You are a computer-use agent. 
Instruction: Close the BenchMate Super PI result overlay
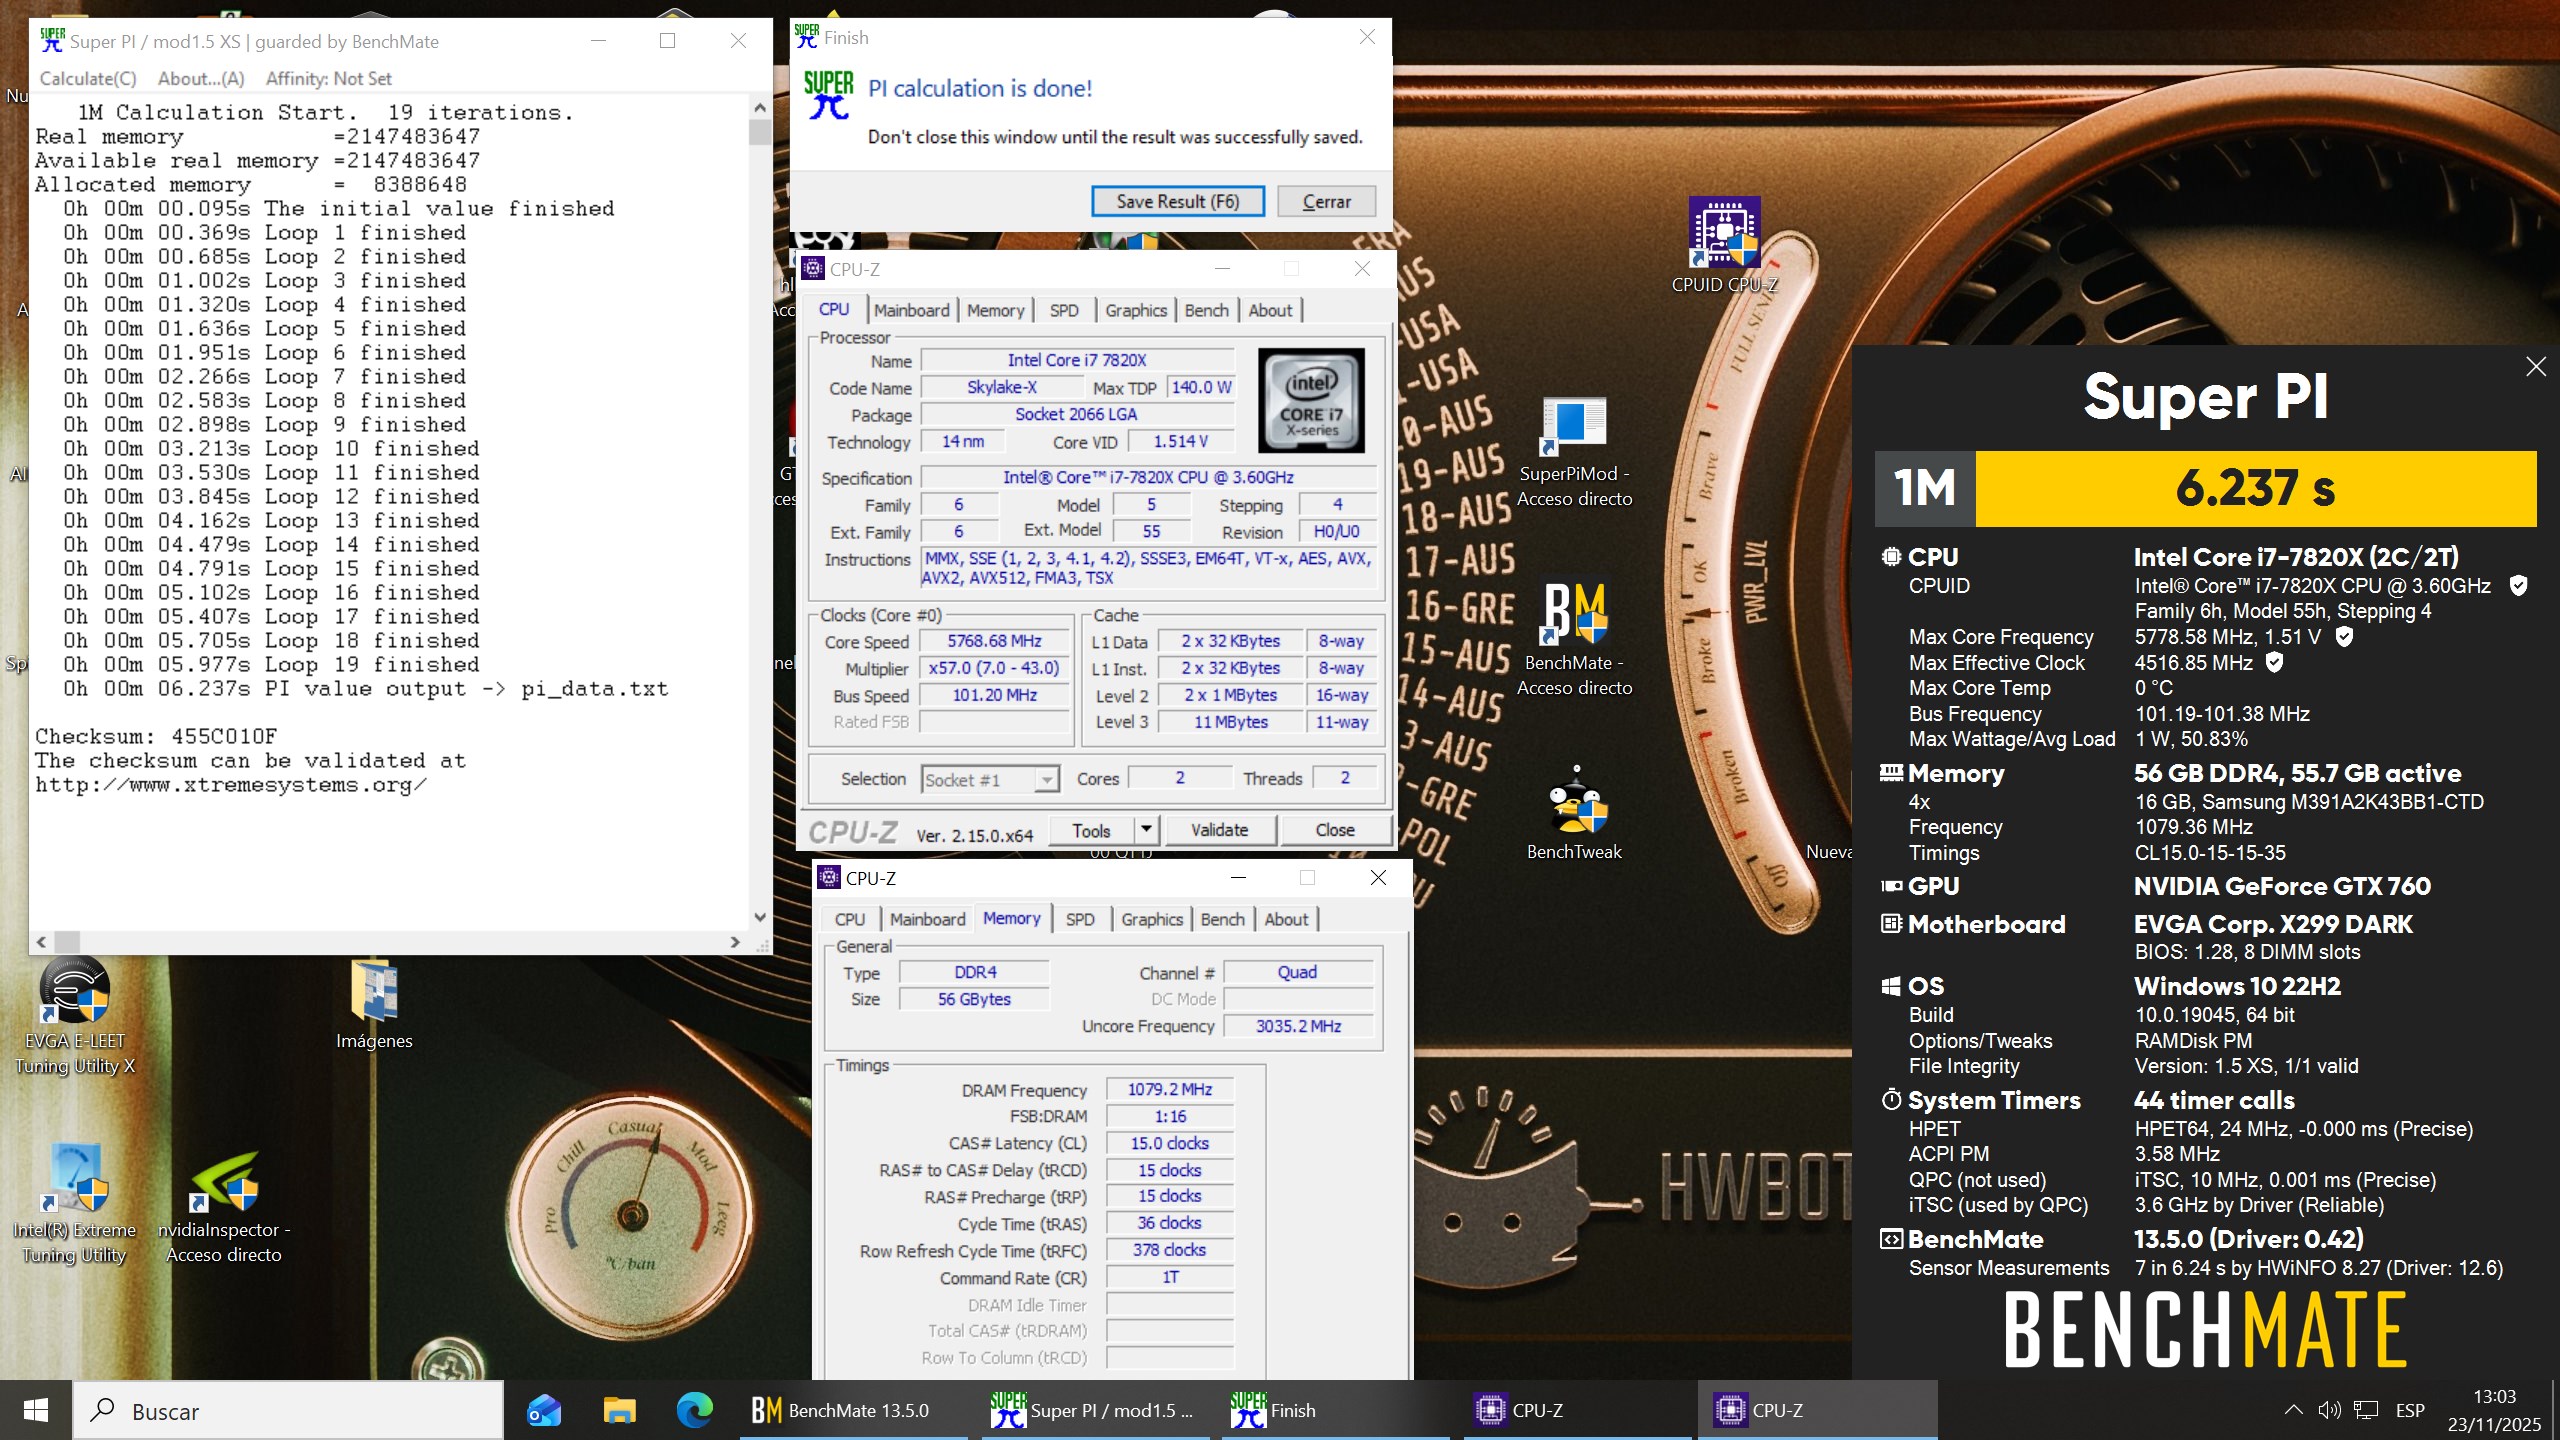pyautogui.click(x=2535, y=367)
